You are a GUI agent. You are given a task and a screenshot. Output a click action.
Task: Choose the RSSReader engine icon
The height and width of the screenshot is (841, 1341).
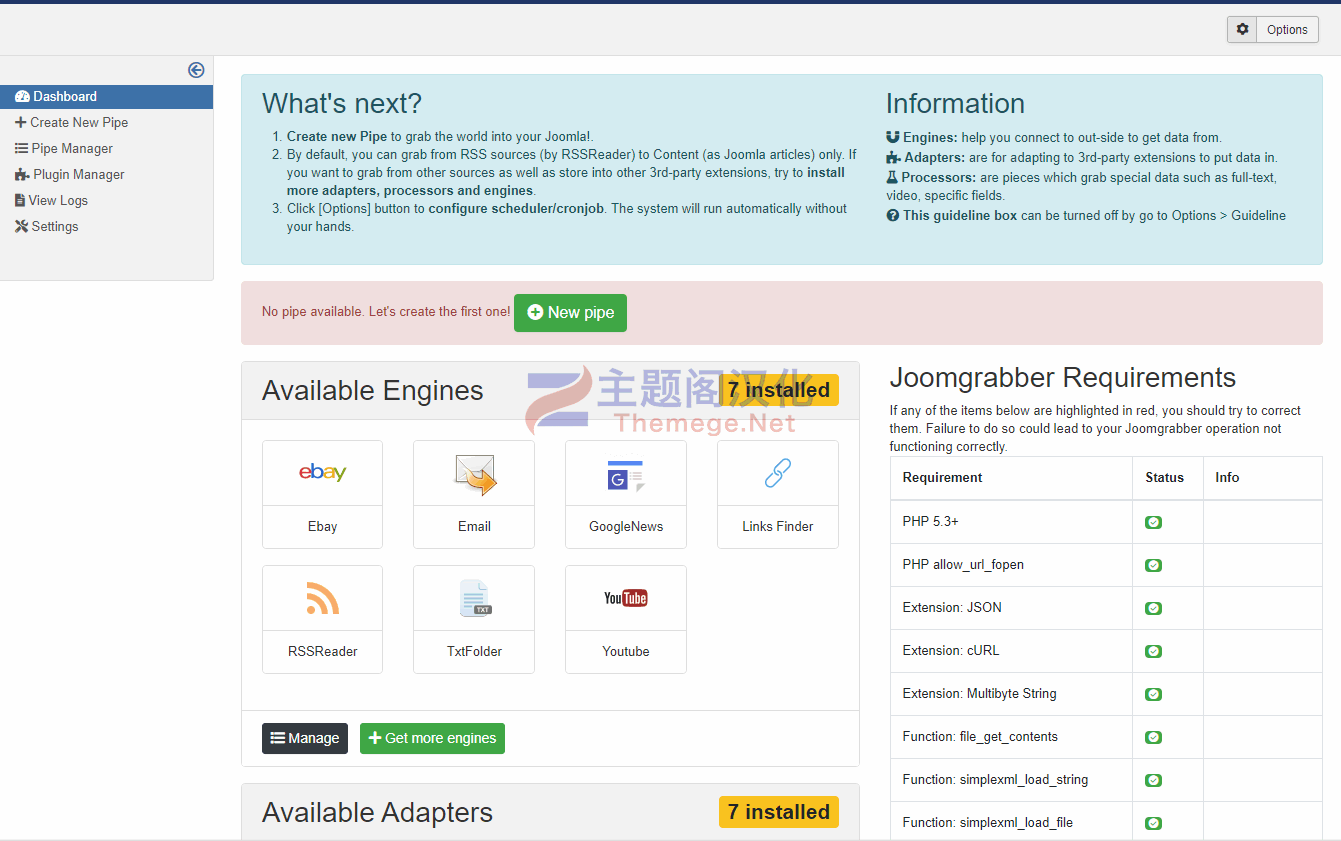pos(322,598)
